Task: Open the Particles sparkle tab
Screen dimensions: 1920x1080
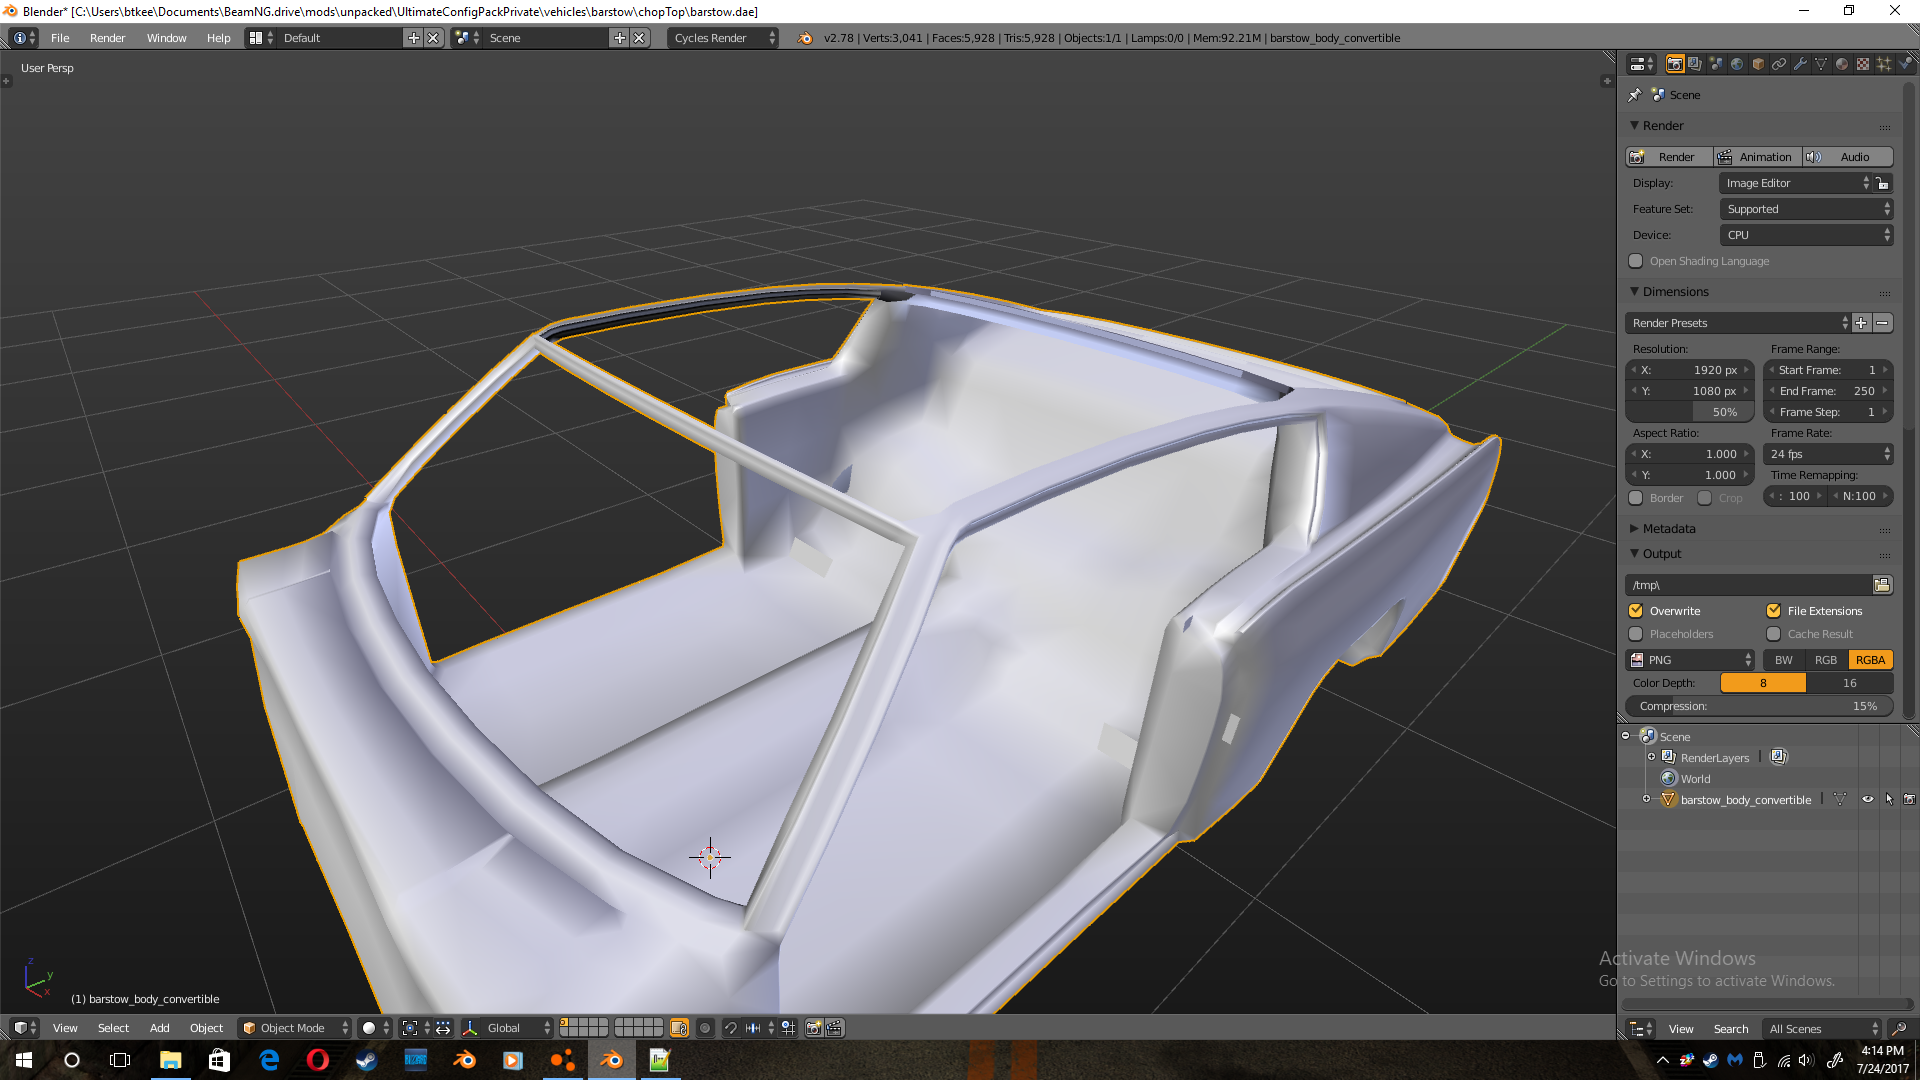Action: (1884, 64)
